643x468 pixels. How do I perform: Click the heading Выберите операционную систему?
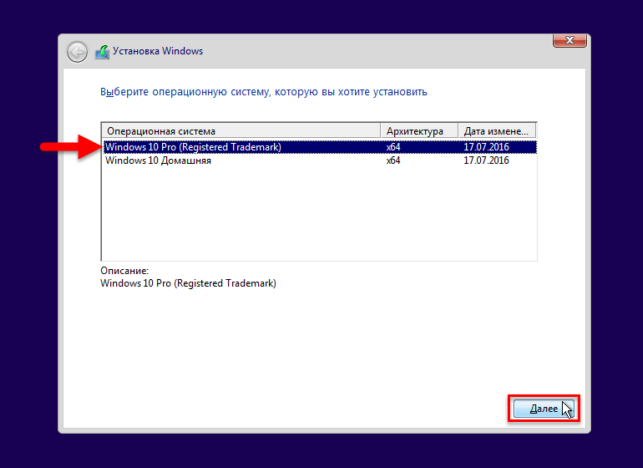coord(264,92)
